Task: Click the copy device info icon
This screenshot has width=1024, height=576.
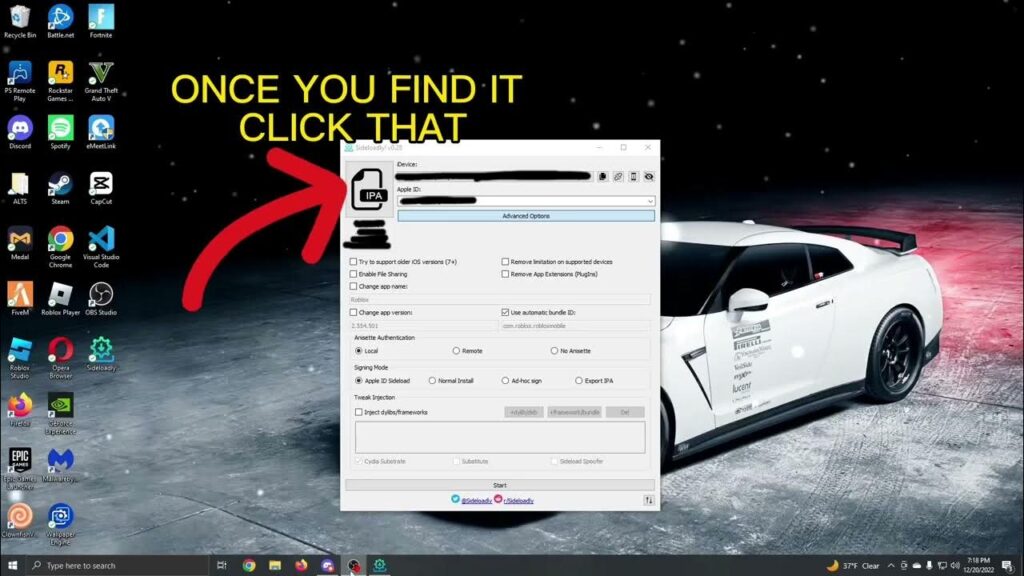Action: [602, 176]
